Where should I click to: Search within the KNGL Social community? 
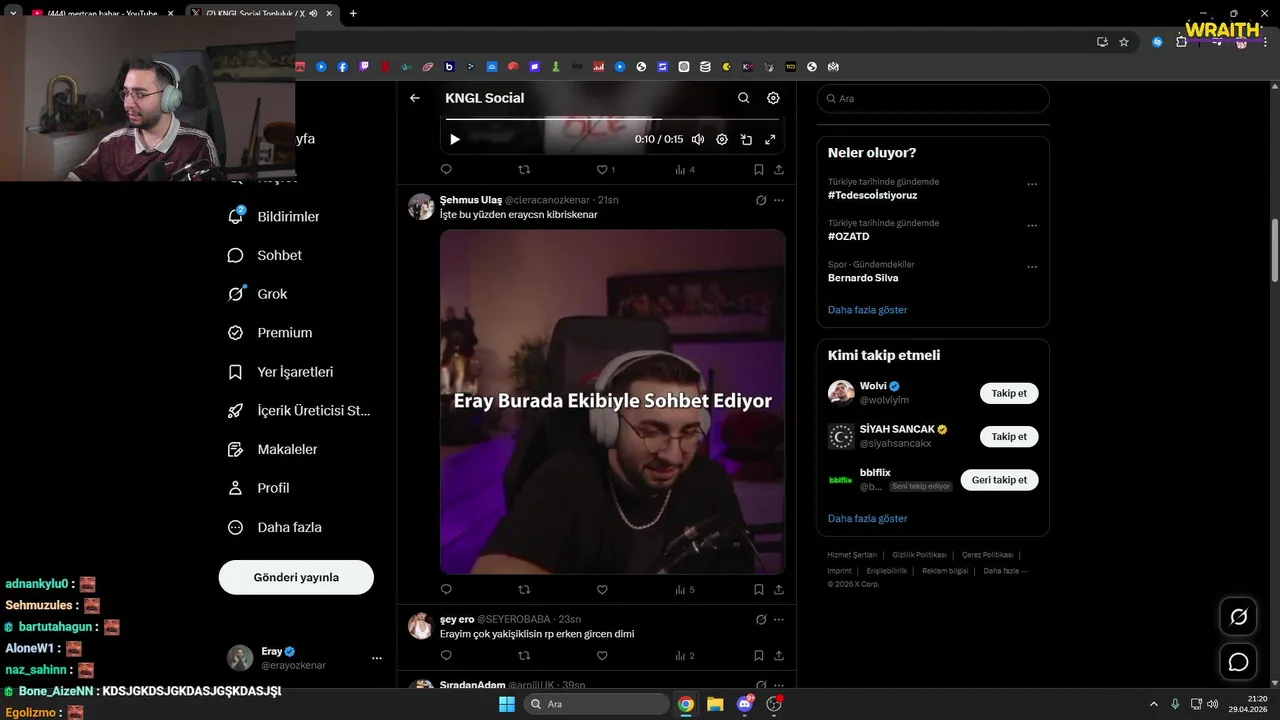click(743, 98)
